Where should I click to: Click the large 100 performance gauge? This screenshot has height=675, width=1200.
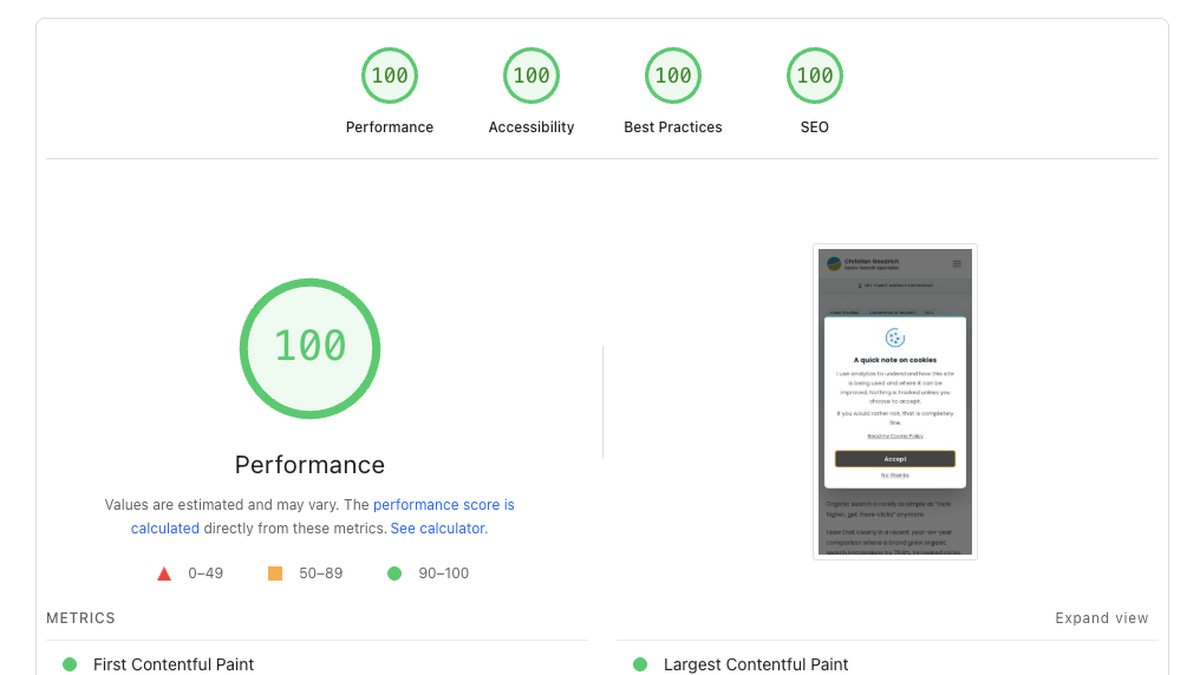[310, 348]
